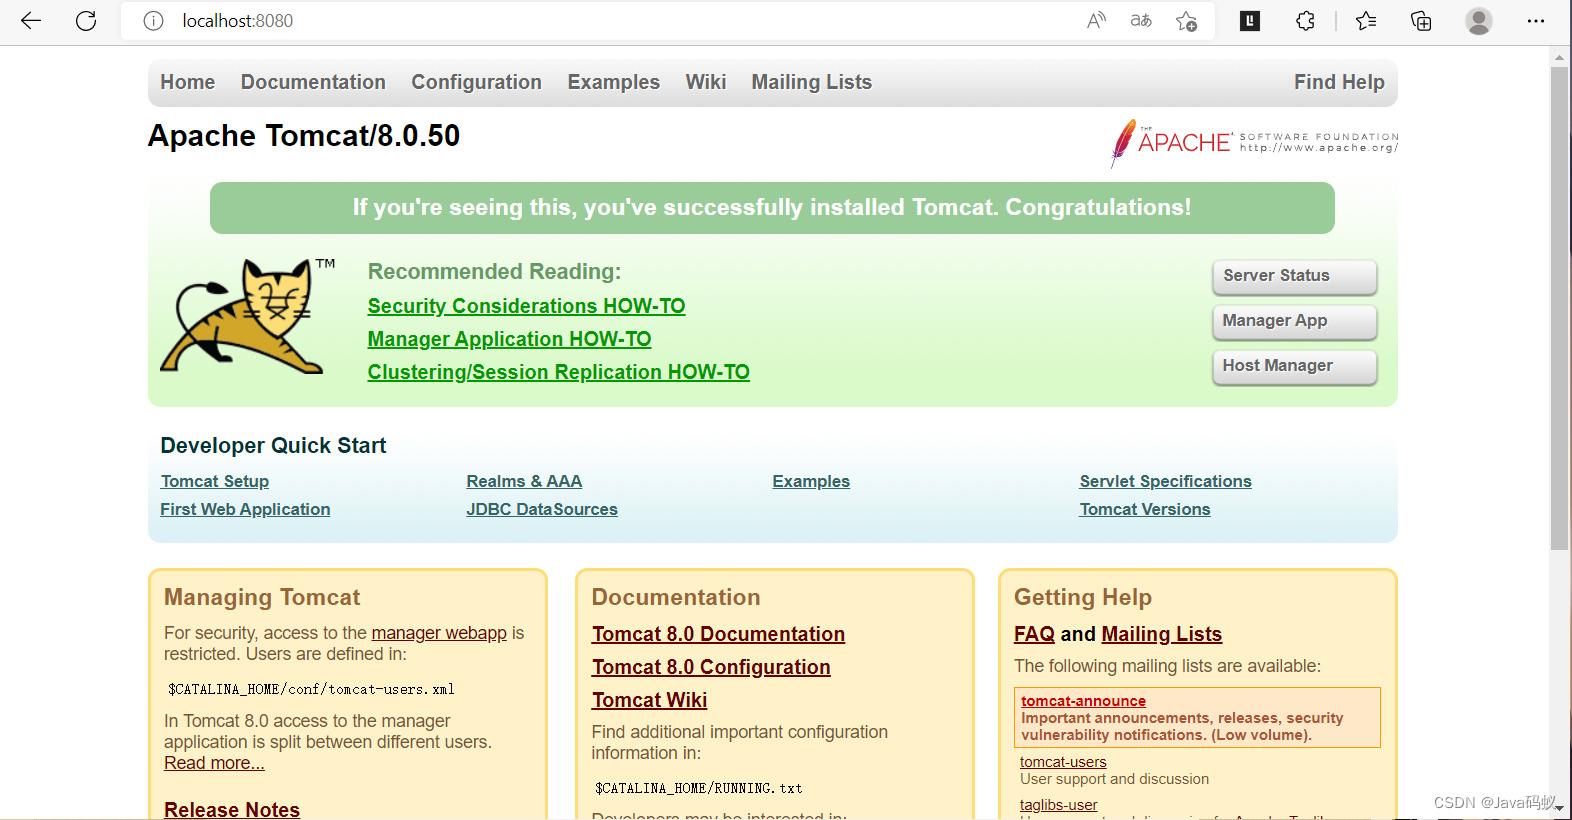The image size is (1572, 820).
Task: Open the dark square extension icon
Action: [1250, 21]
